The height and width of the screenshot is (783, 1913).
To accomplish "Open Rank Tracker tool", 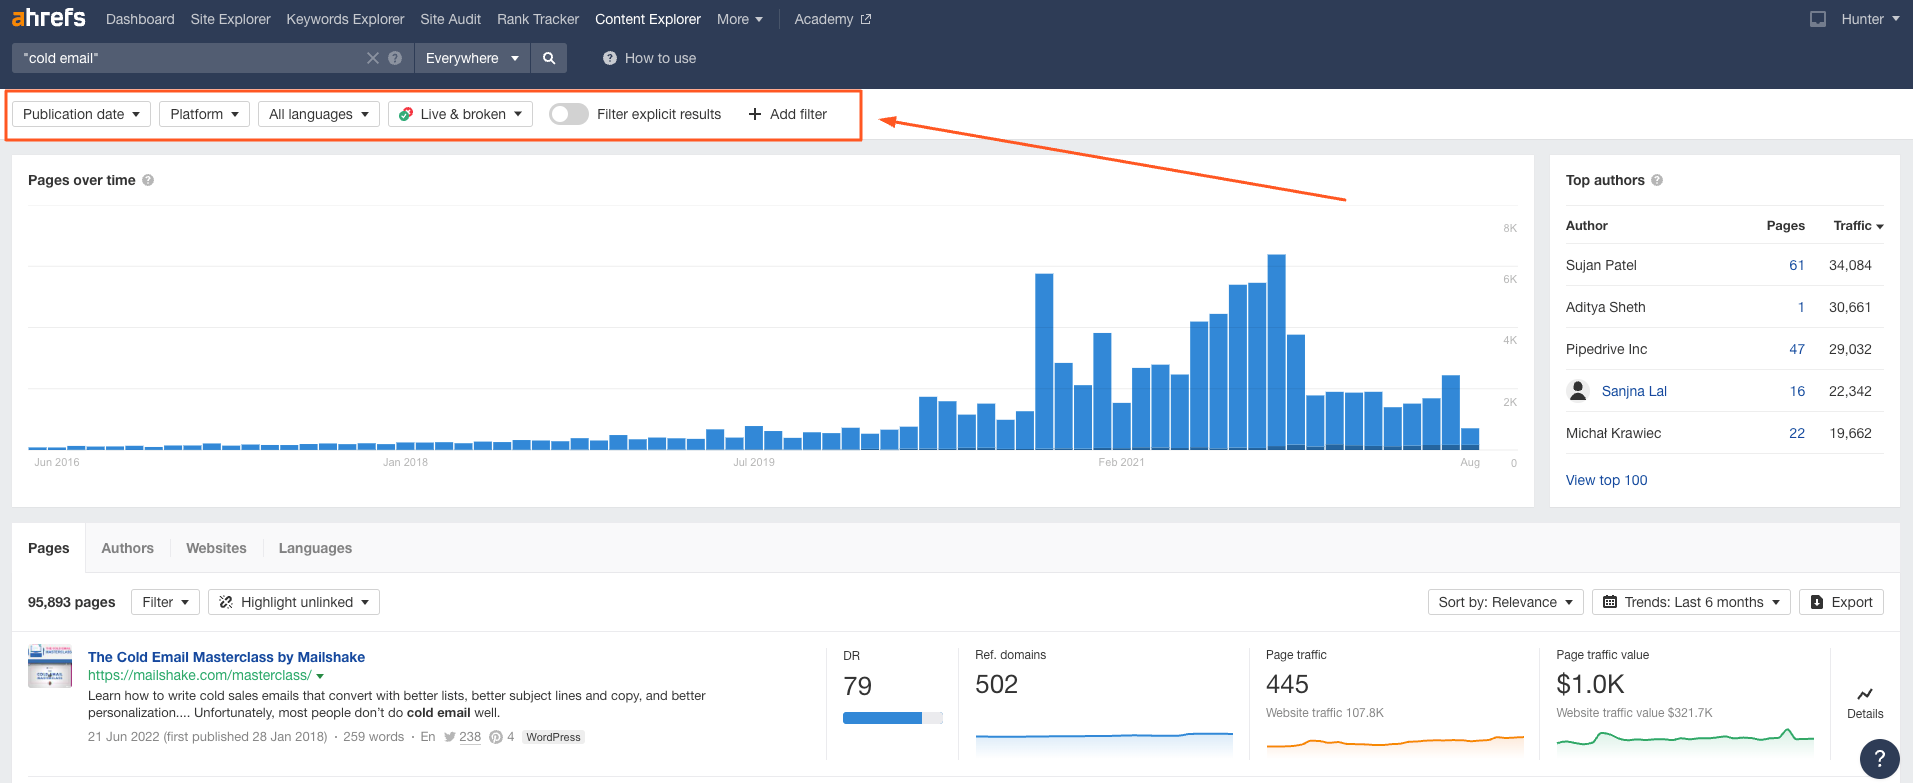I will click(x=538, y=19).
